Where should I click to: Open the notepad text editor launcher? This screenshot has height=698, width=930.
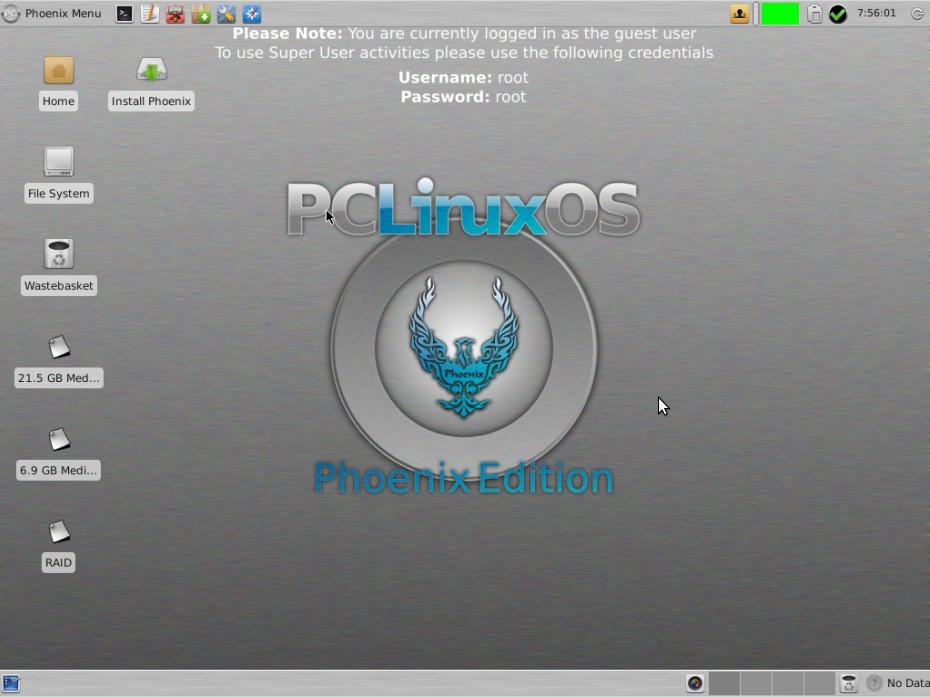coord(149,14)
